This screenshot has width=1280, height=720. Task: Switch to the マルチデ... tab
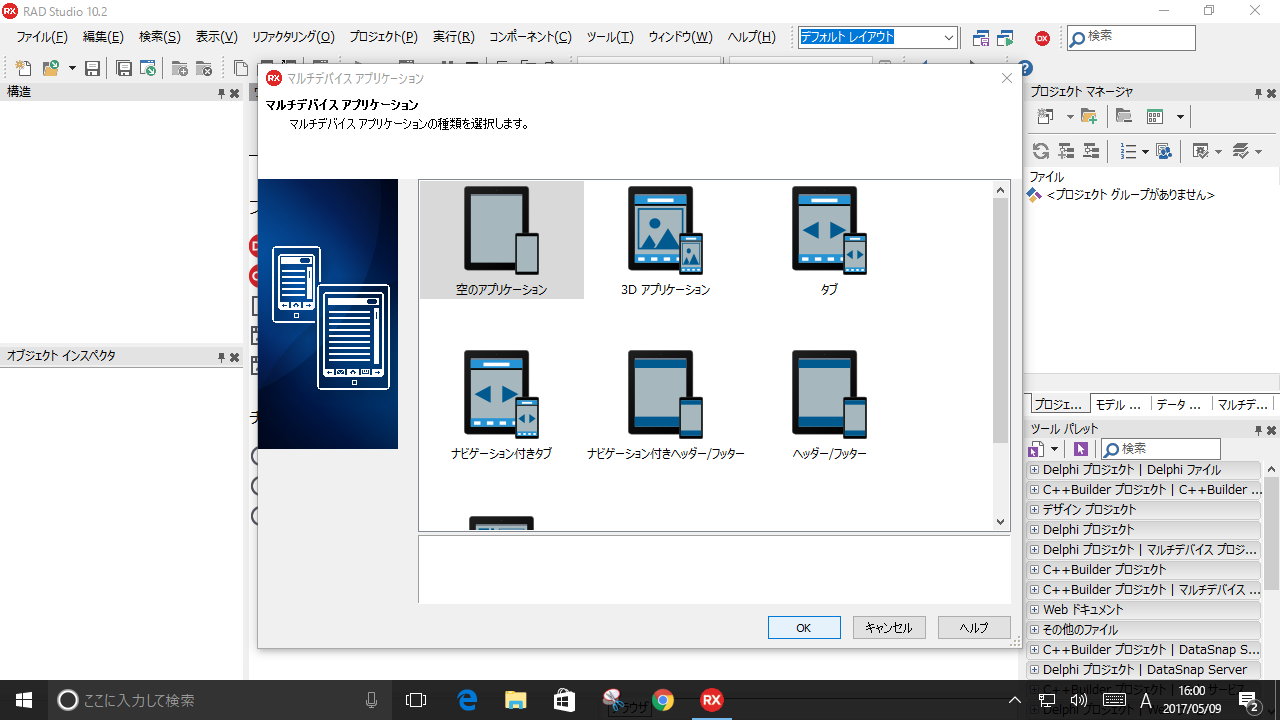tap(1242, 405)
